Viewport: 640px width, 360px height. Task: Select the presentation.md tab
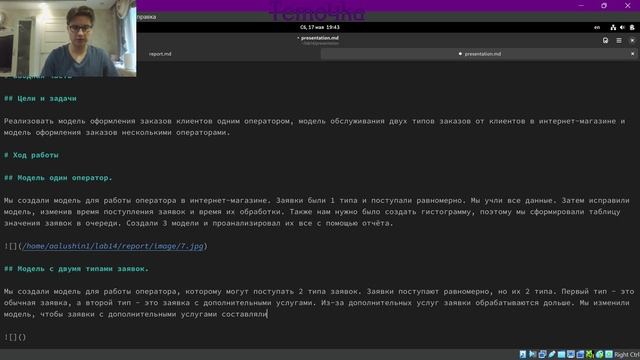point(480,54)
